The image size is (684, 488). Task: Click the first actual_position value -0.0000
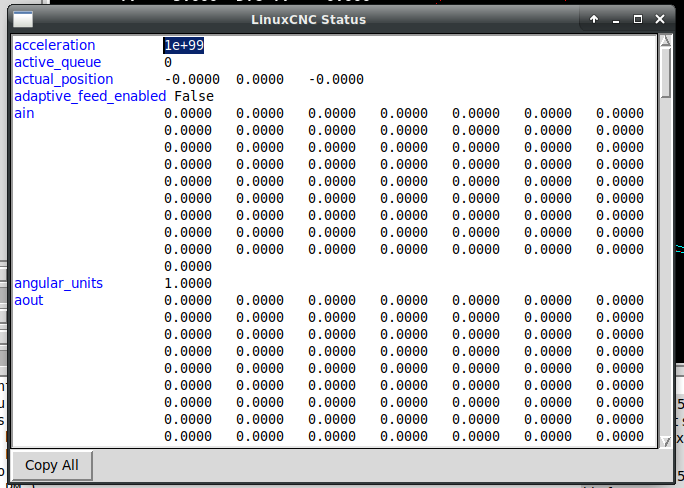[192, 79]
